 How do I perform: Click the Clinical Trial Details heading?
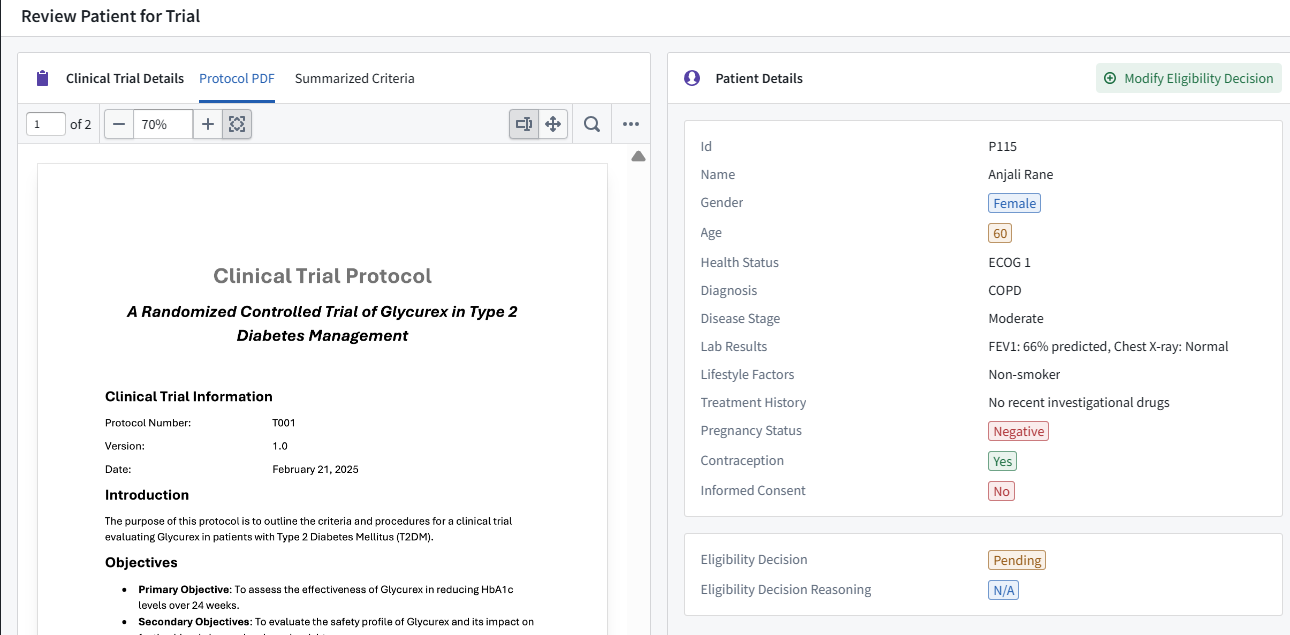[x=125, y=78]
